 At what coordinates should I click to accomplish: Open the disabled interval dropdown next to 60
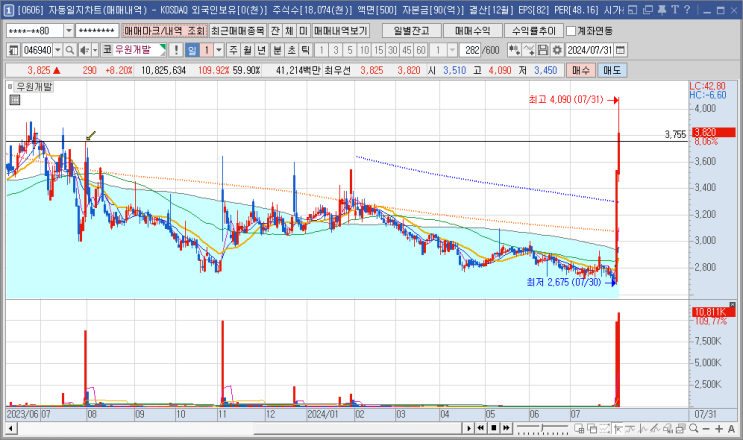(452, 50)
